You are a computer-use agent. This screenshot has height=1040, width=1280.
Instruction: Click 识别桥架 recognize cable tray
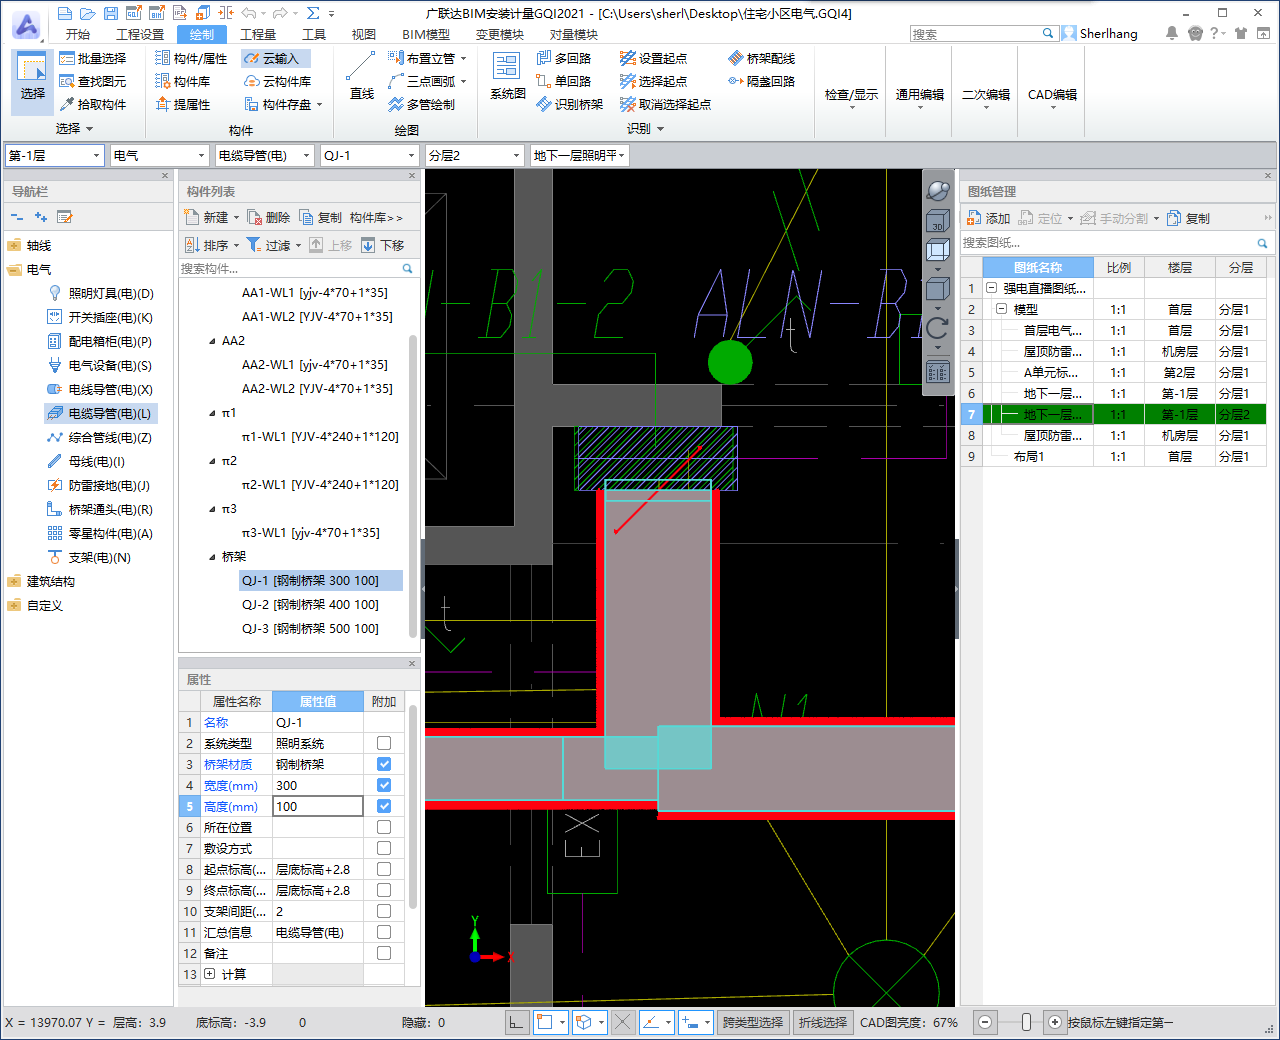tap(569, 104)
